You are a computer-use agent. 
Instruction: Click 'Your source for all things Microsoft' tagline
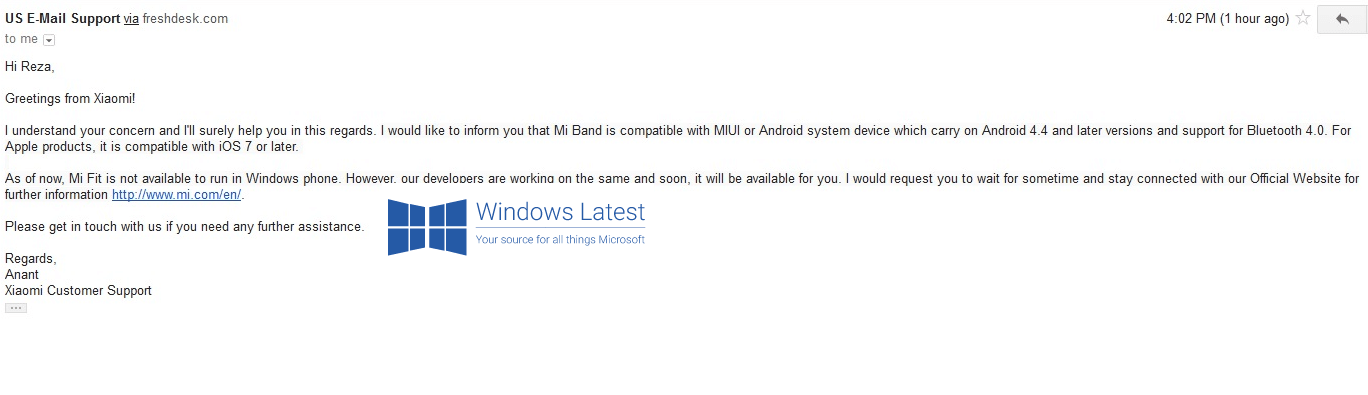click(x=560, y=240)
